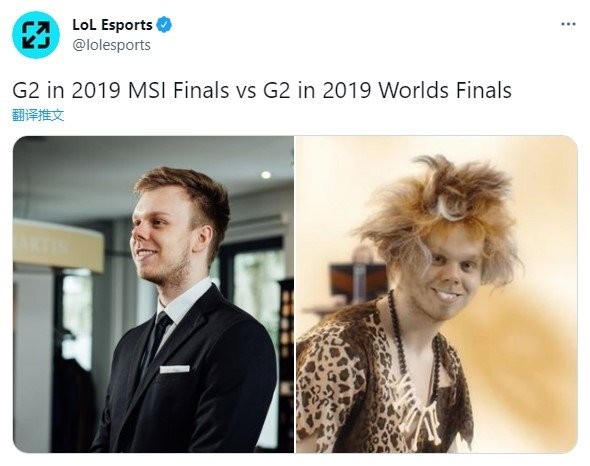Viewport: 590px width, 466px height.
Task: Click the second "2019" in tweet text
Action: 347,91
